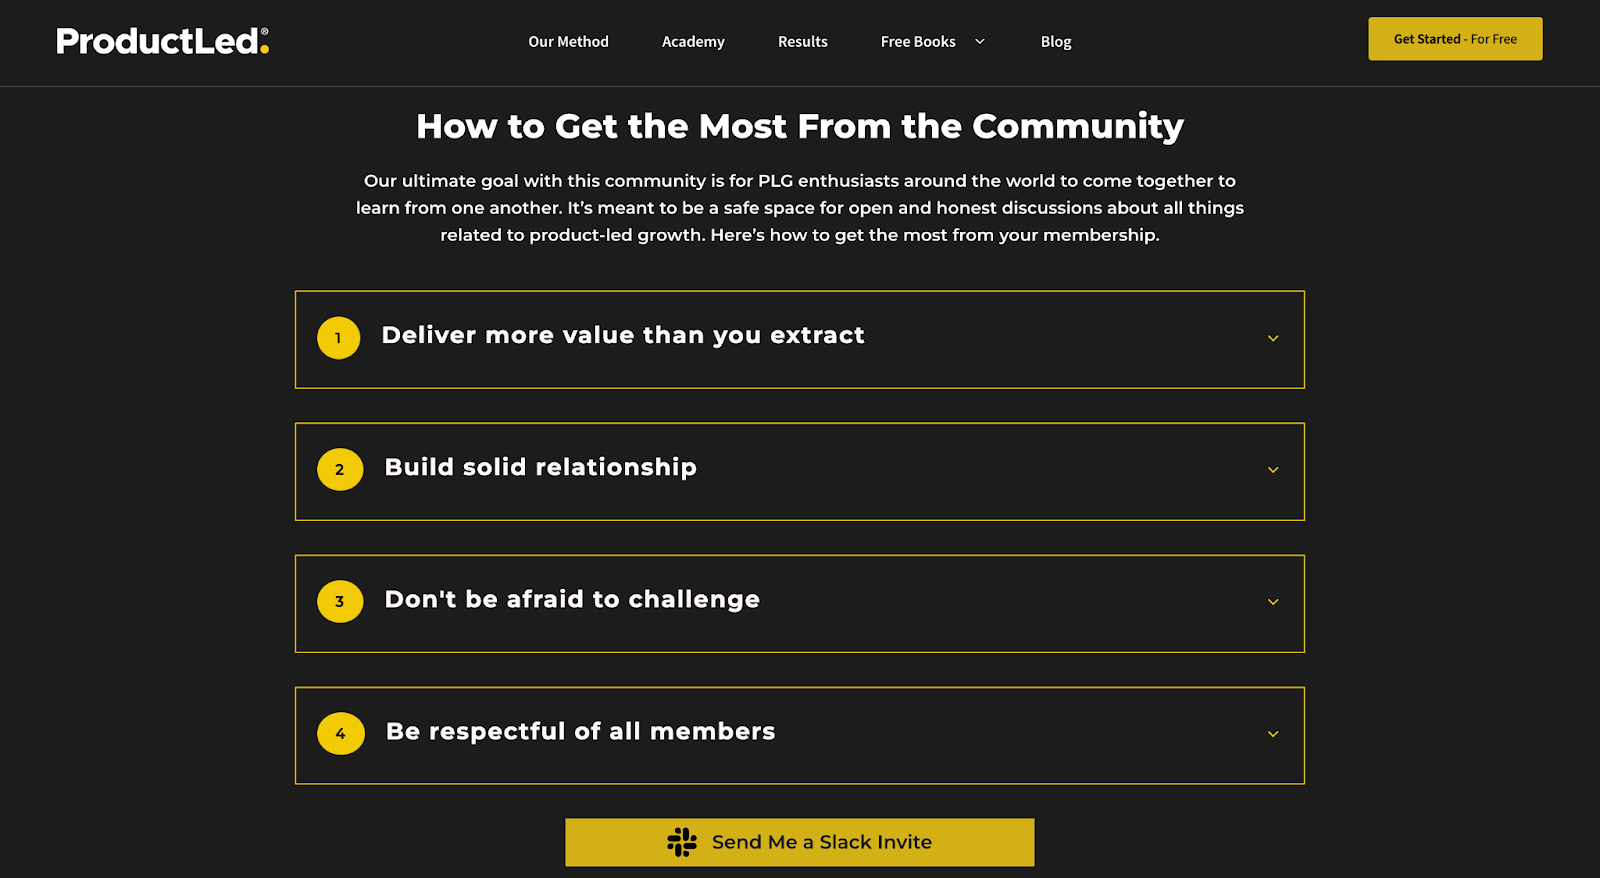Open the Deliver more value than you extract heading

[623, 336]
